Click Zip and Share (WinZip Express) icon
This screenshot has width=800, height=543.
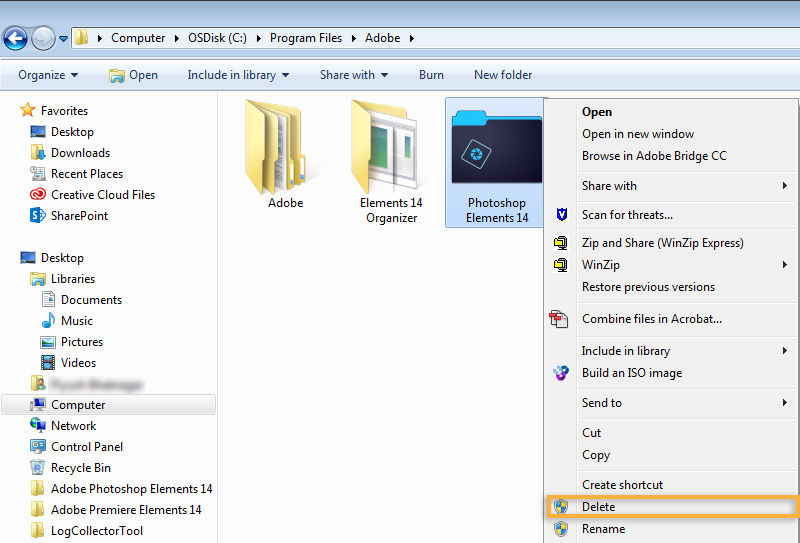[561, 243]
